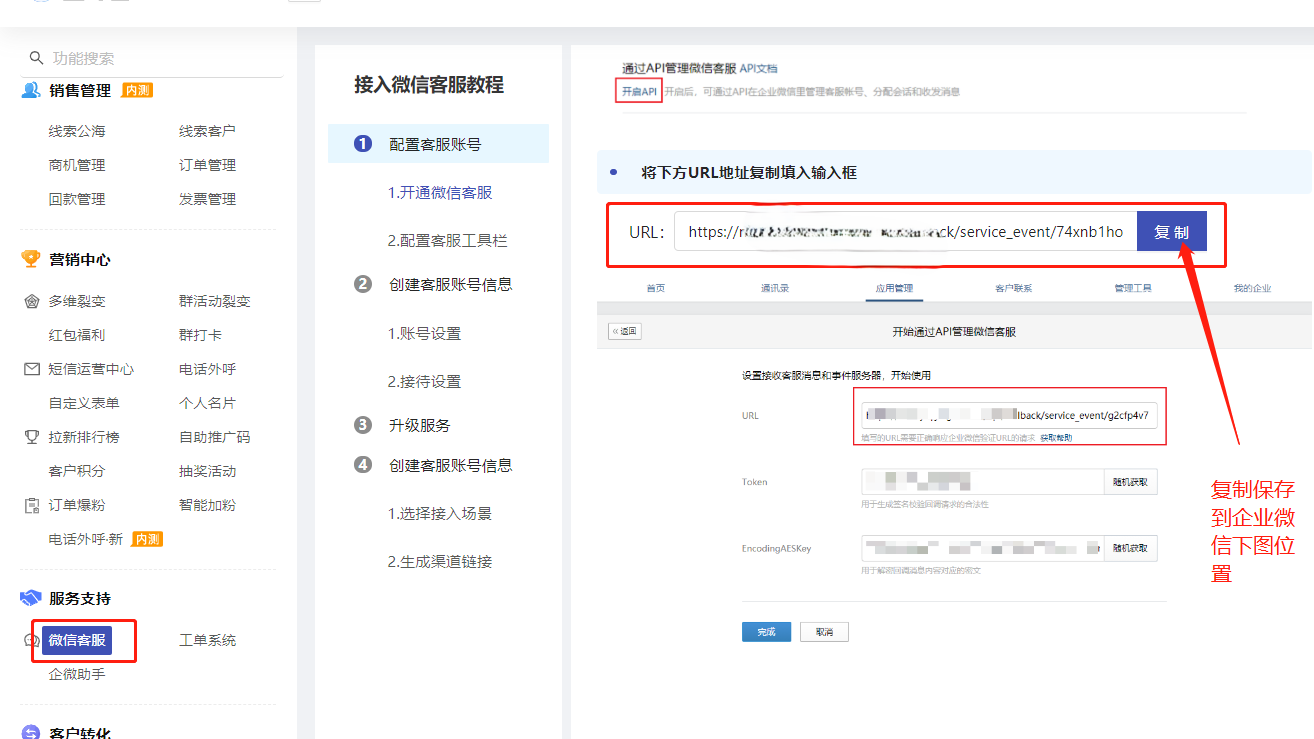Click the 营销中心 trophy icon
This screenshot has height=739, width=1314.
[31, 259]
